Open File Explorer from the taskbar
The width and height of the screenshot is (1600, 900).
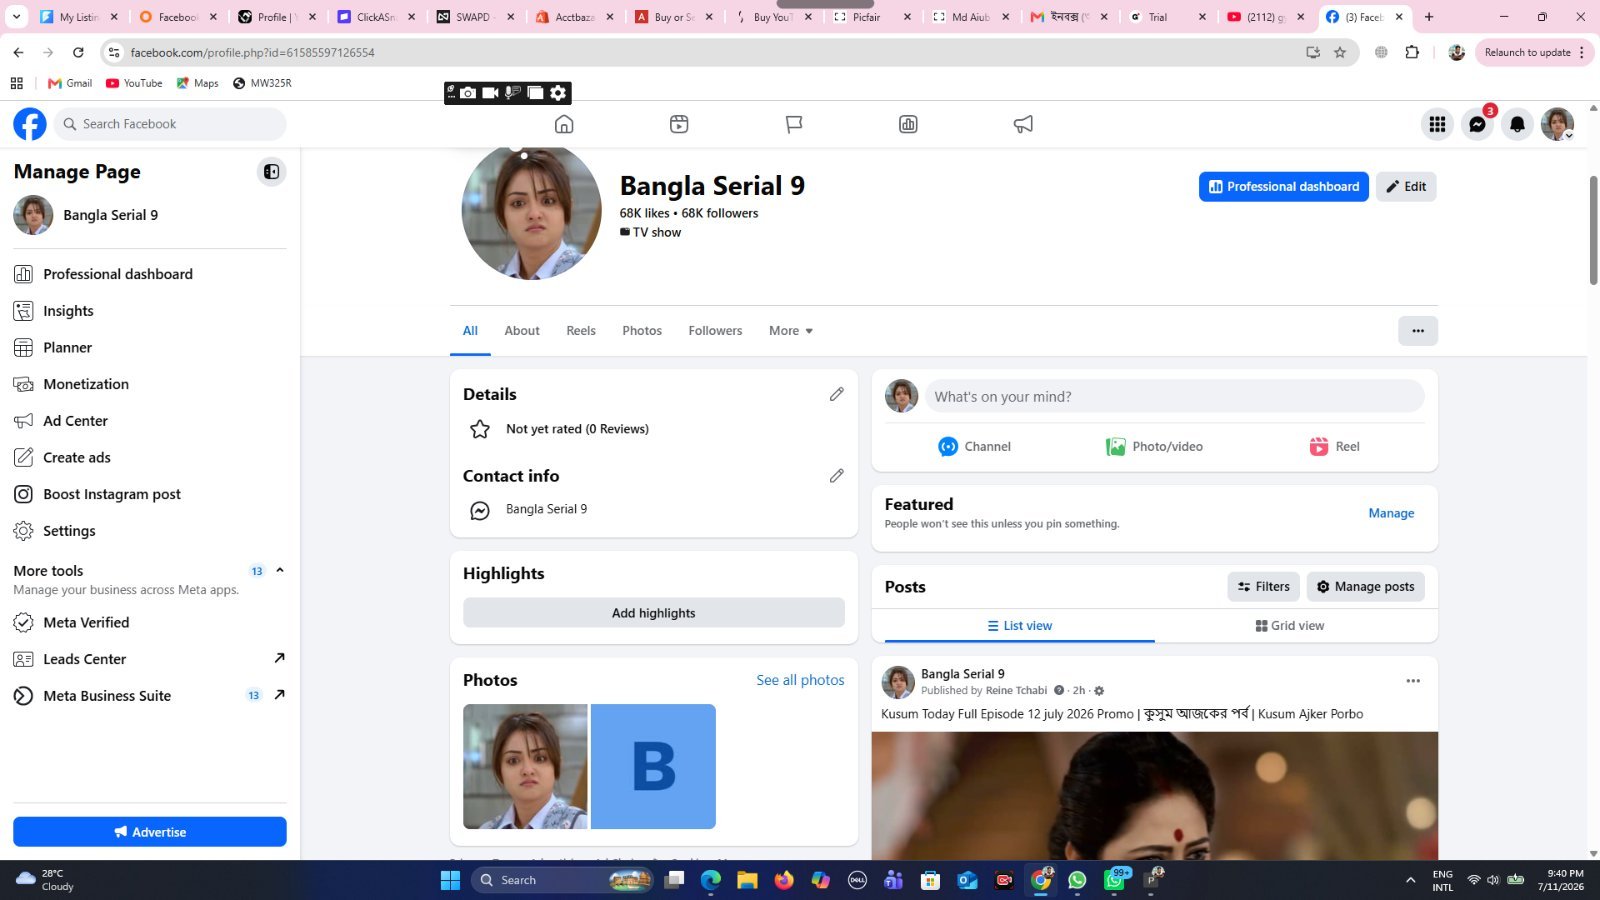(747, 880)
